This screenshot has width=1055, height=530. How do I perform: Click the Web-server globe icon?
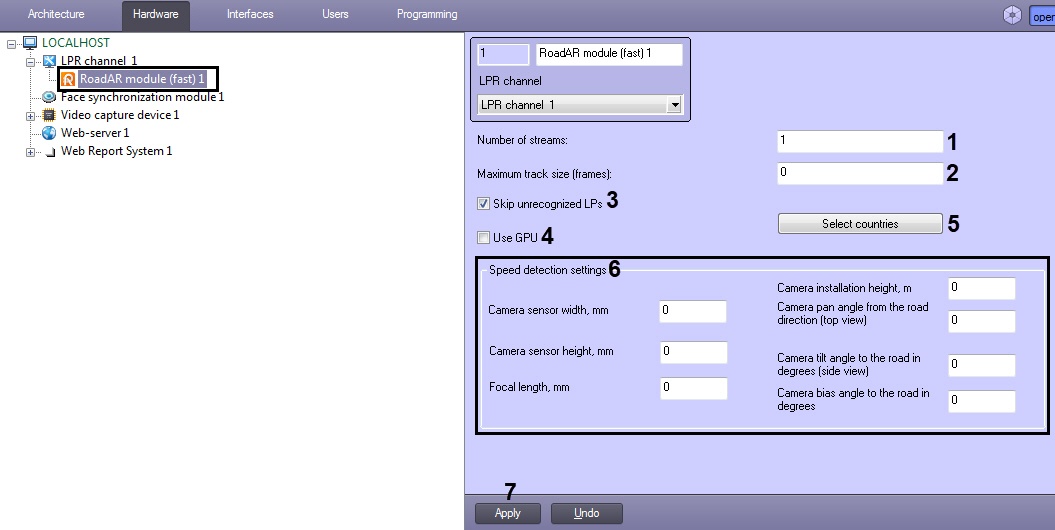pos(48,133)
